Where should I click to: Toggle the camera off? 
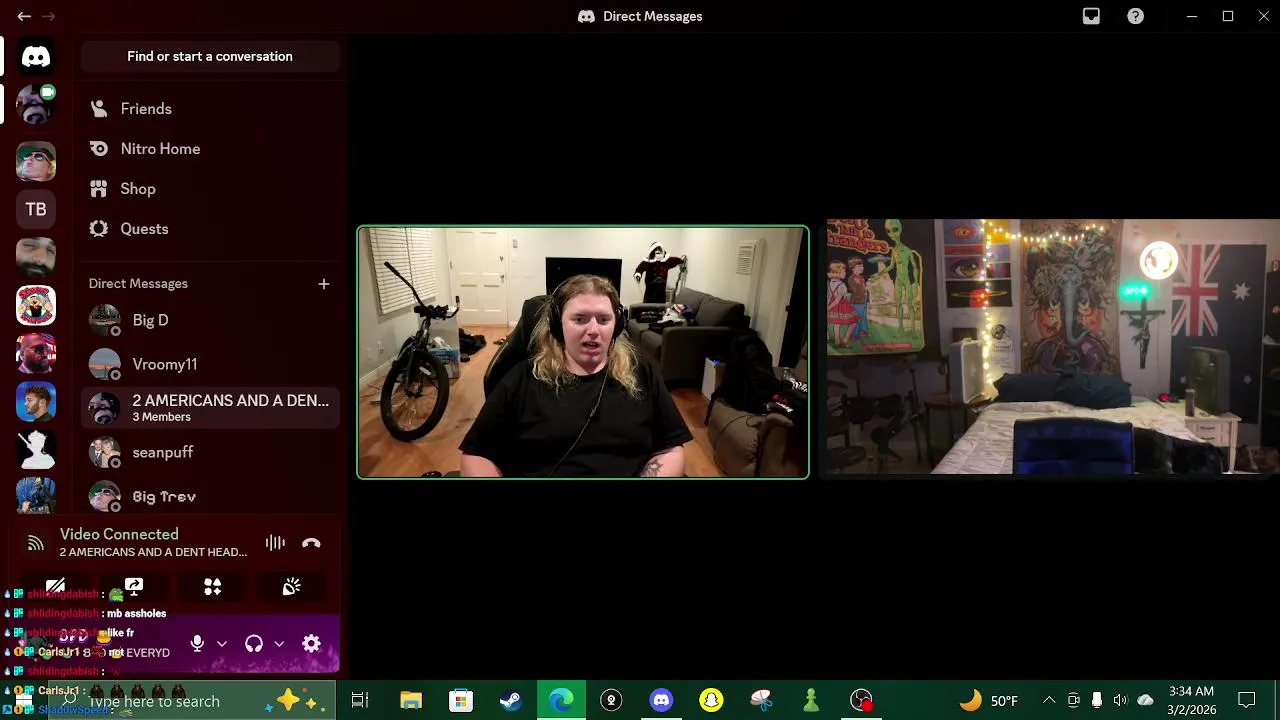(55, 587)
